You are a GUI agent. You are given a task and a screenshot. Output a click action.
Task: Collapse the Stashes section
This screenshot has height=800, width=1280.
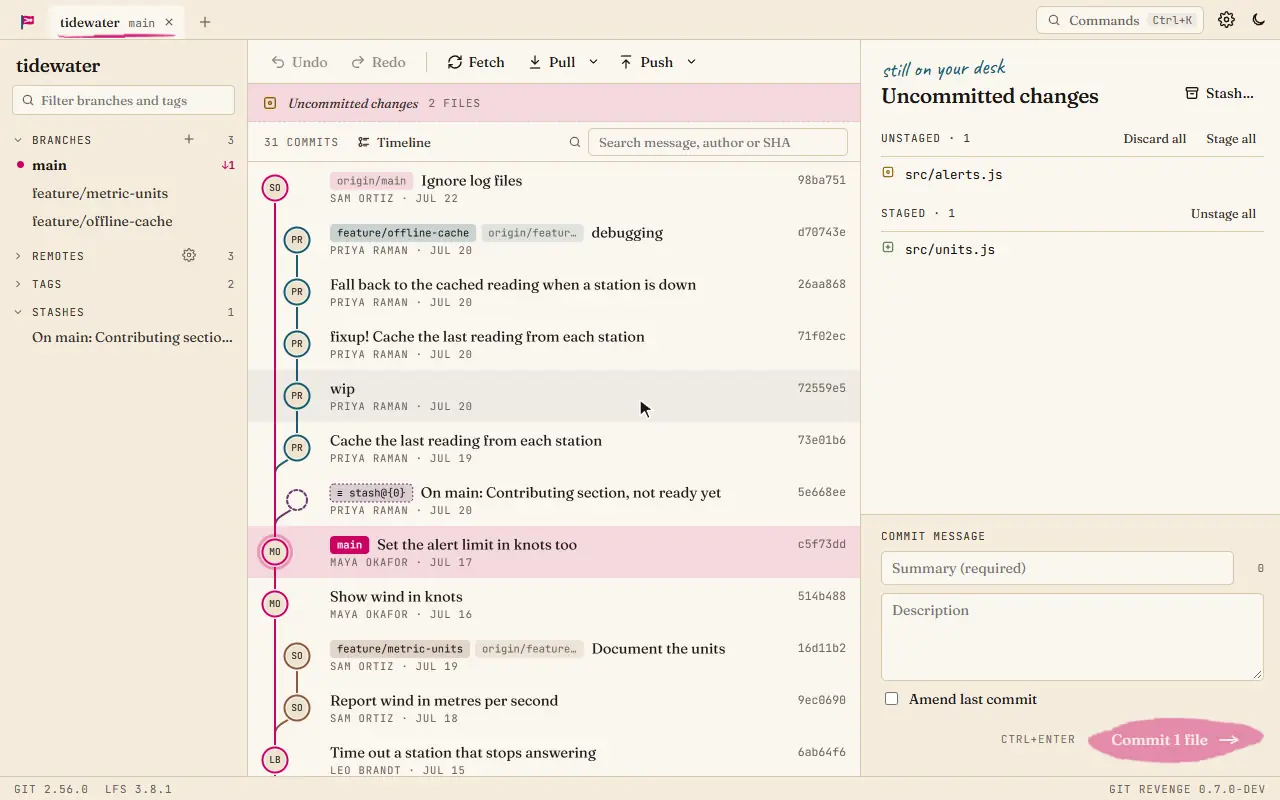coord(18,312)
